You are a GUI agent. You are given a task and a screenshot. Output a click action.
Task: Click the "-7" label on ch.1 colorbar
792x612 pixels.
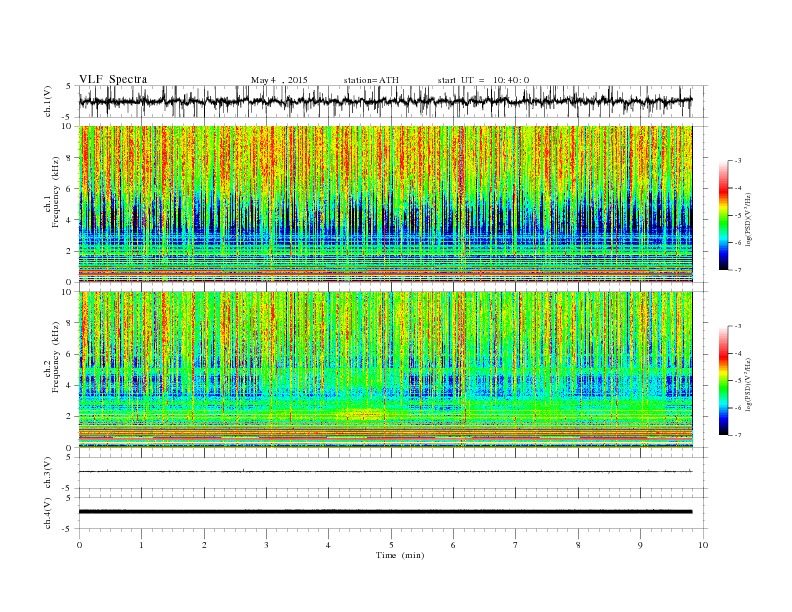coord(738,270)
